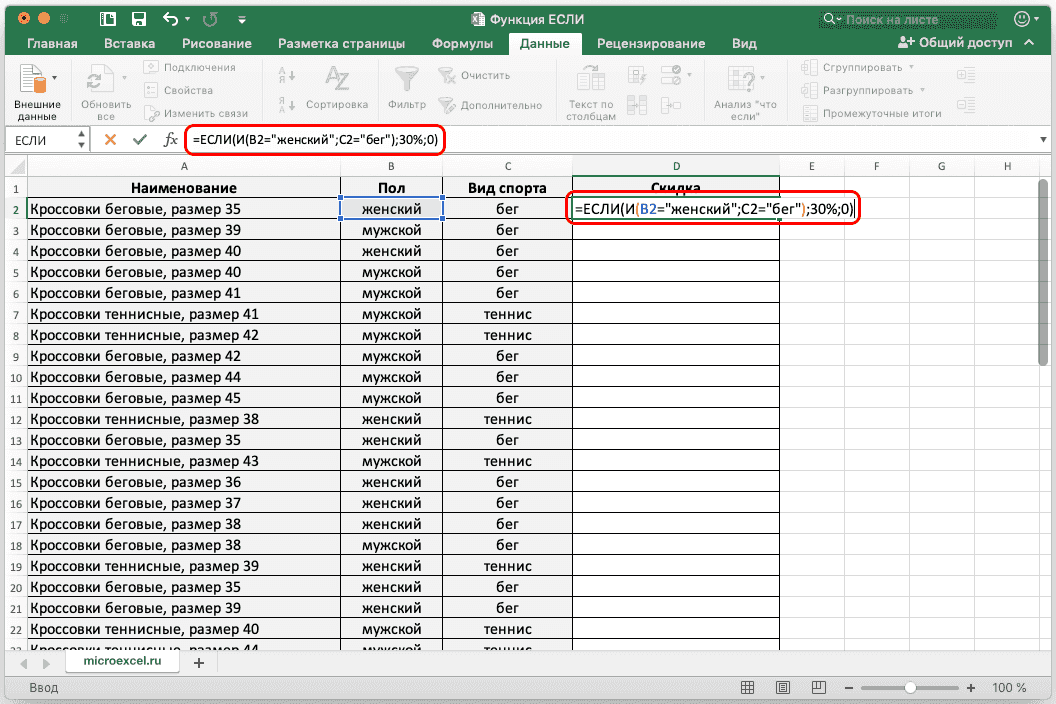
Task: Open the Insert Function fx dialog
Action: click(x=171, y=140)
